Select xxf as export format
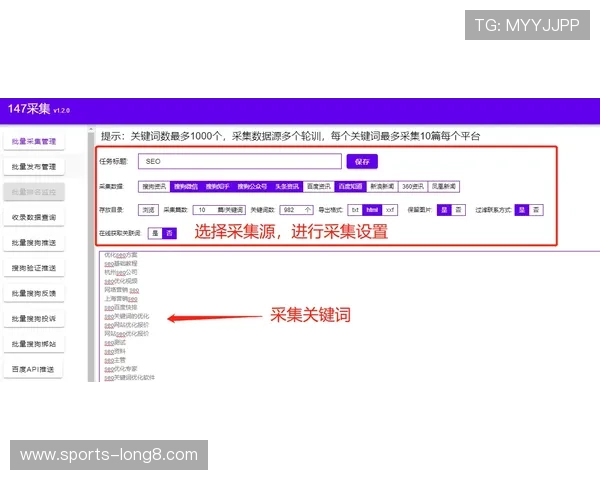Screen dimensions: 600x480 pos(390,210)
